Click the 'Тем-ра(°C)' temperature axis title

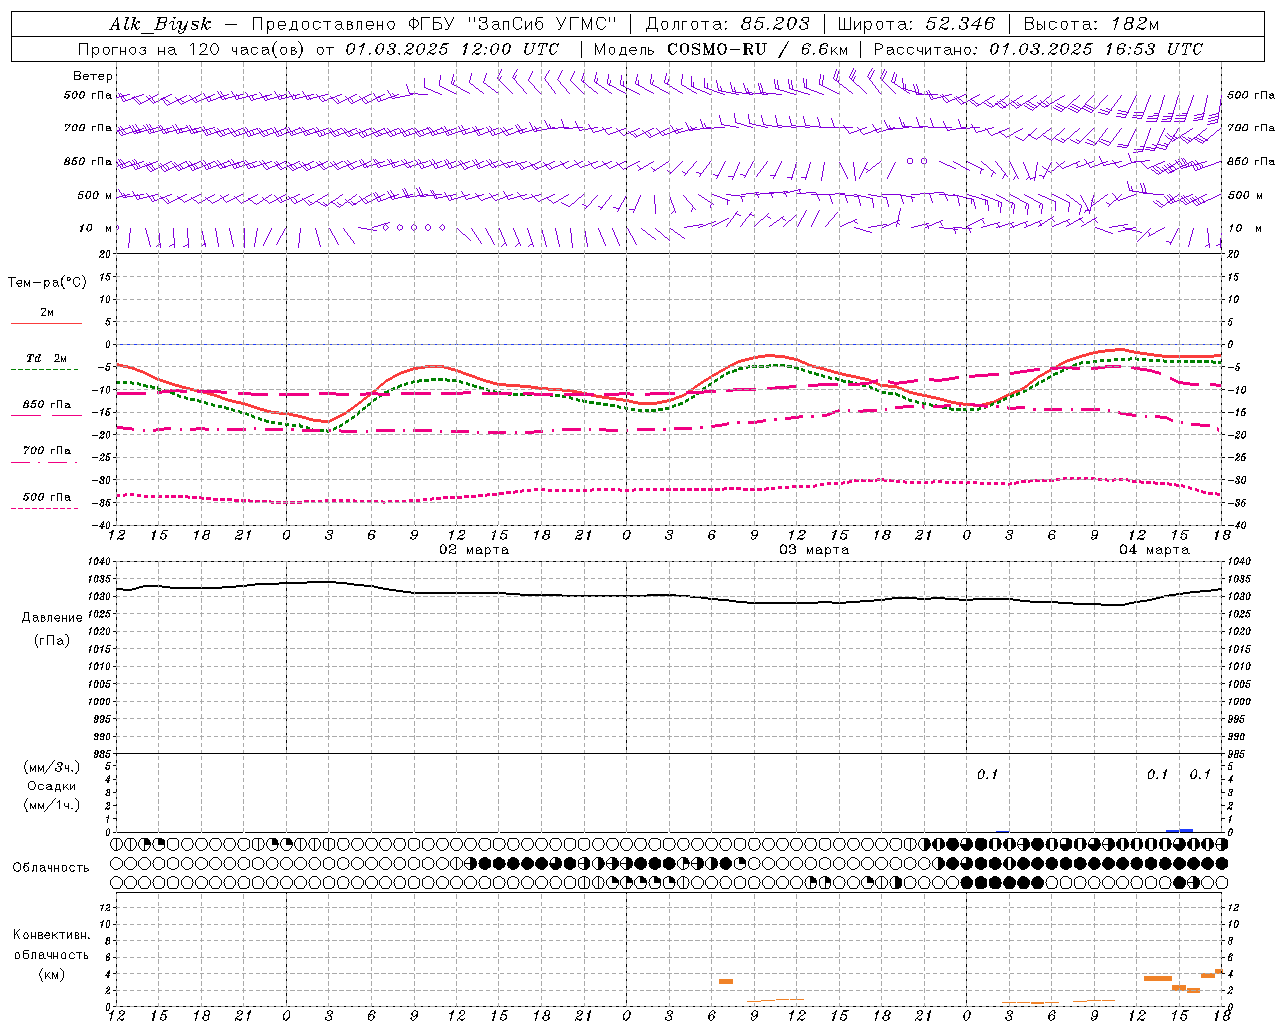[x=47, y=283]
